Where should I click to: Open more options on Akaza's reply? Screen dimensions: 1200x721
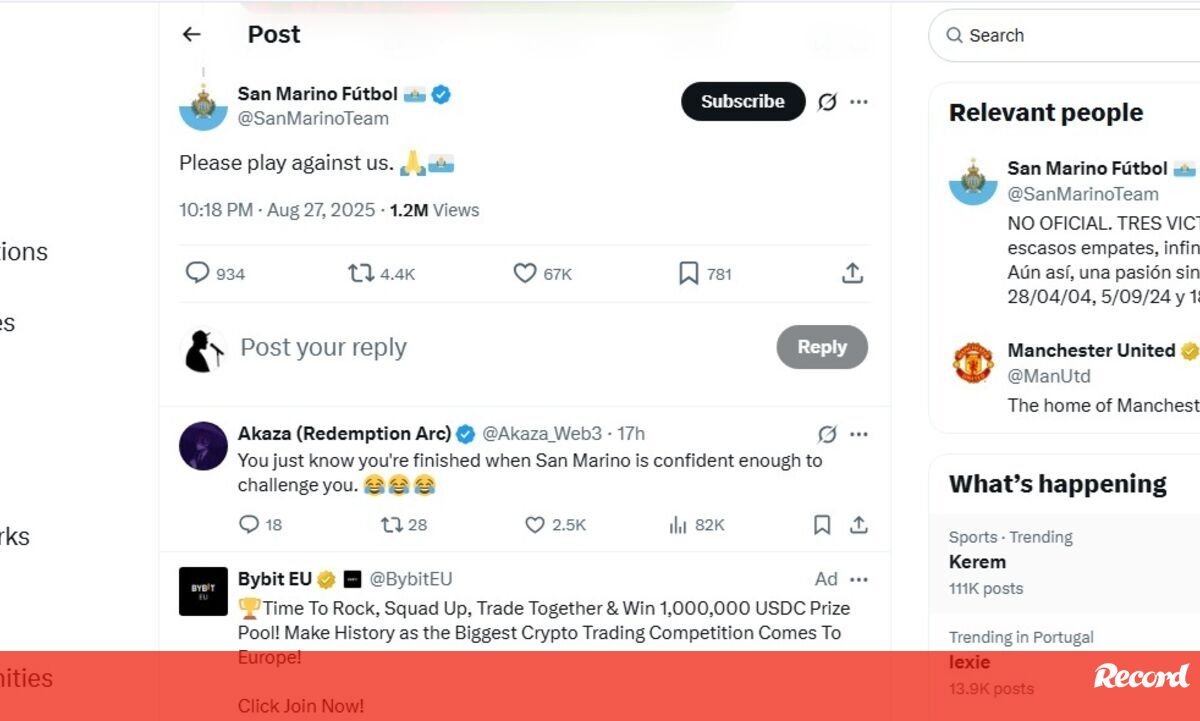859,434
